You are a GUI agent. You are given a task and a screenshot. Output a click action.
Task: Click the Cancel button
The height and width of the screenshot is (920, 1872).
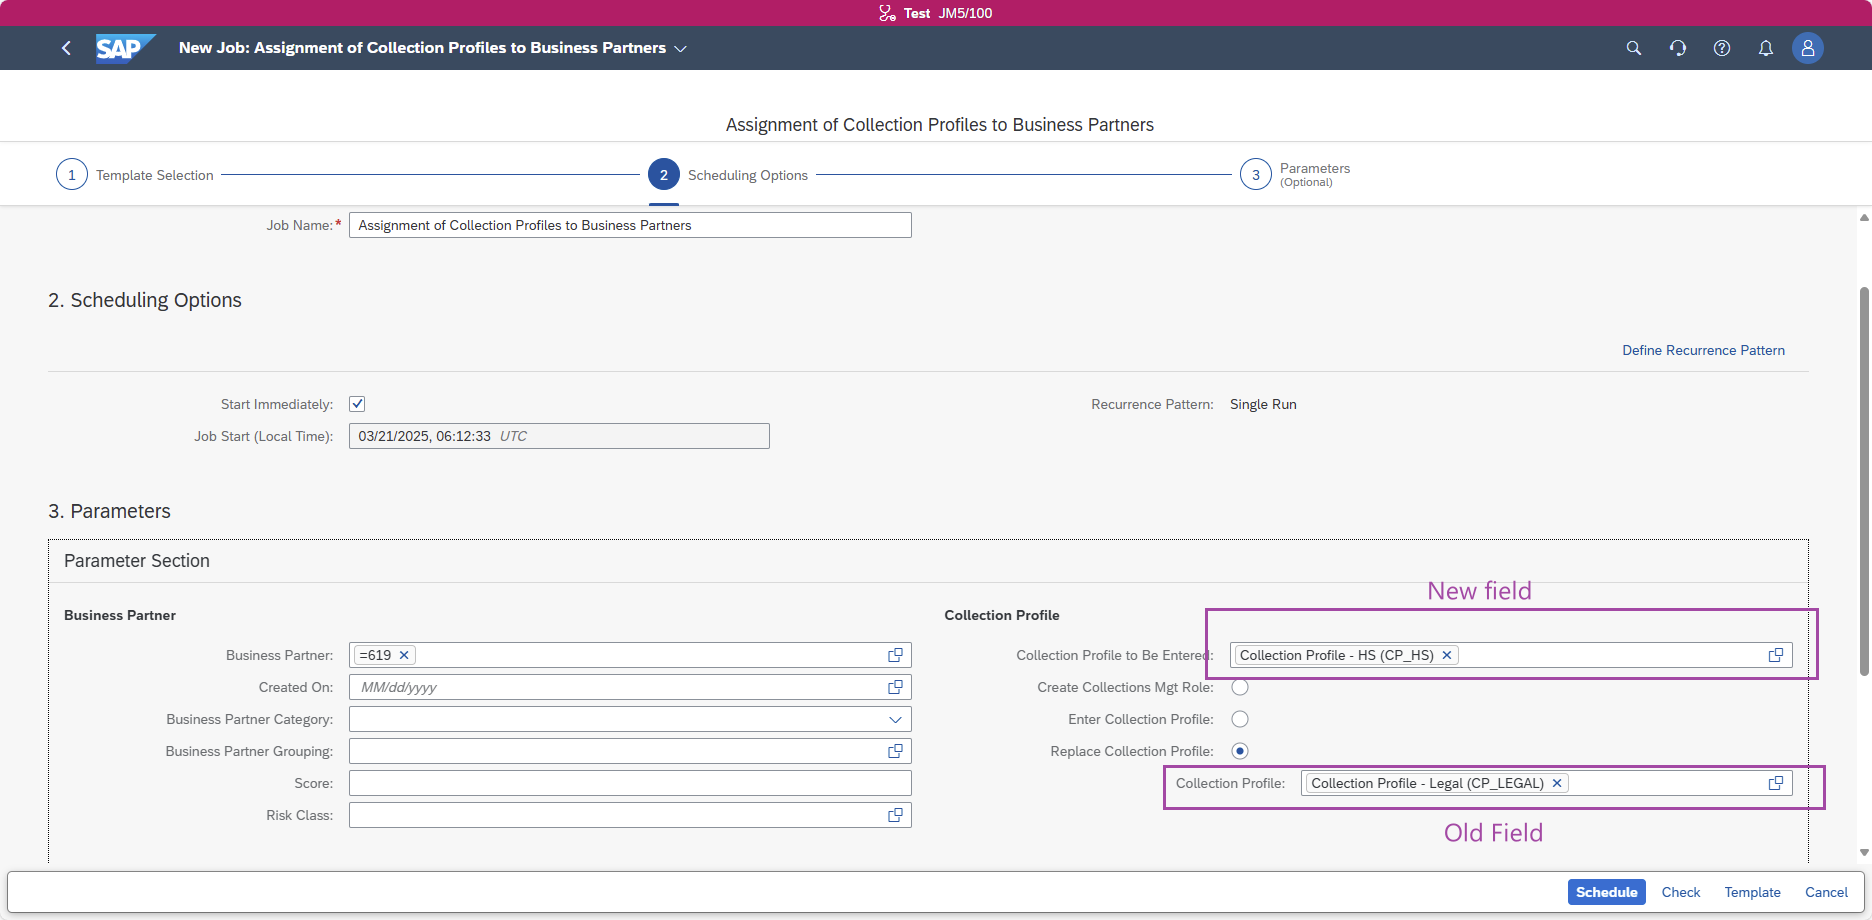point(1826,892)
